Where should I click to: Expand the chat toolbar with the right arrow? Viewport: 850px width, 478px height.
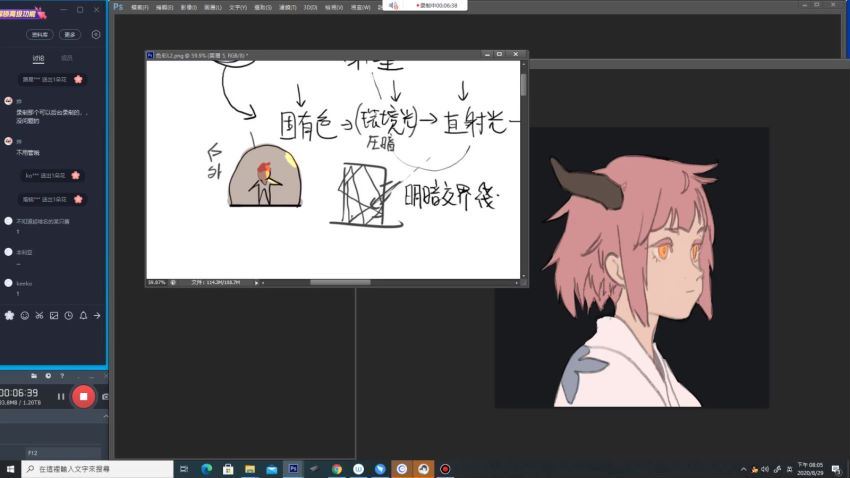click(x=97, y=315)
